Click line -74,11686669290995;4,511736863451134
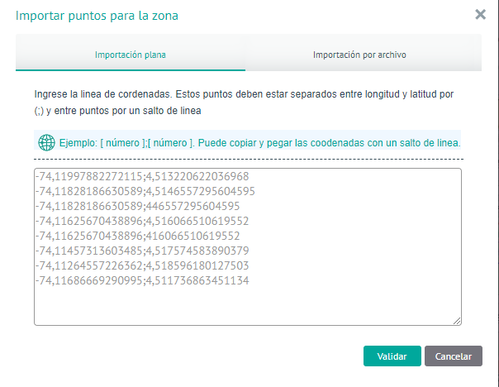This screenshot has width=499, height=387. (x=142, y=280)
